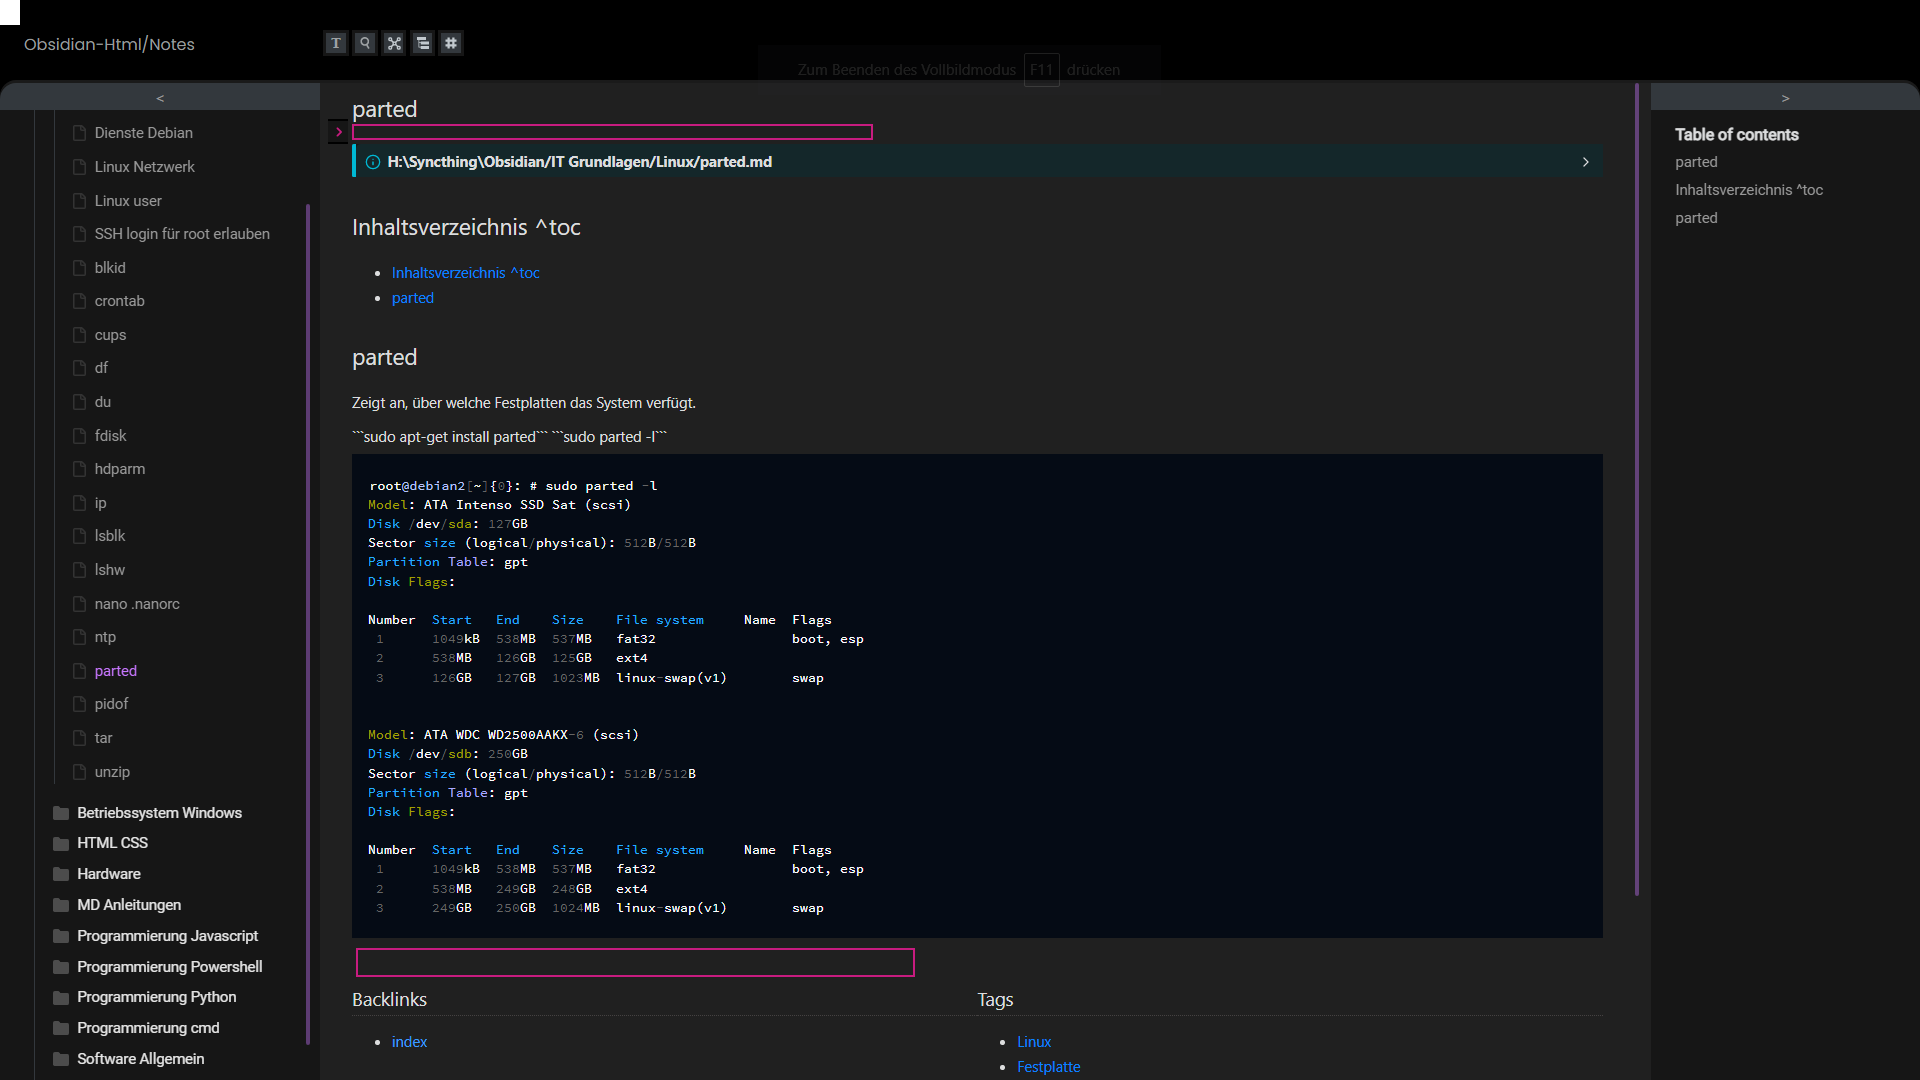This screenshot has height=1080, width=1920.
Task: Open the 'Festplatte' tag link
Action: [x=1048, y=1066]
